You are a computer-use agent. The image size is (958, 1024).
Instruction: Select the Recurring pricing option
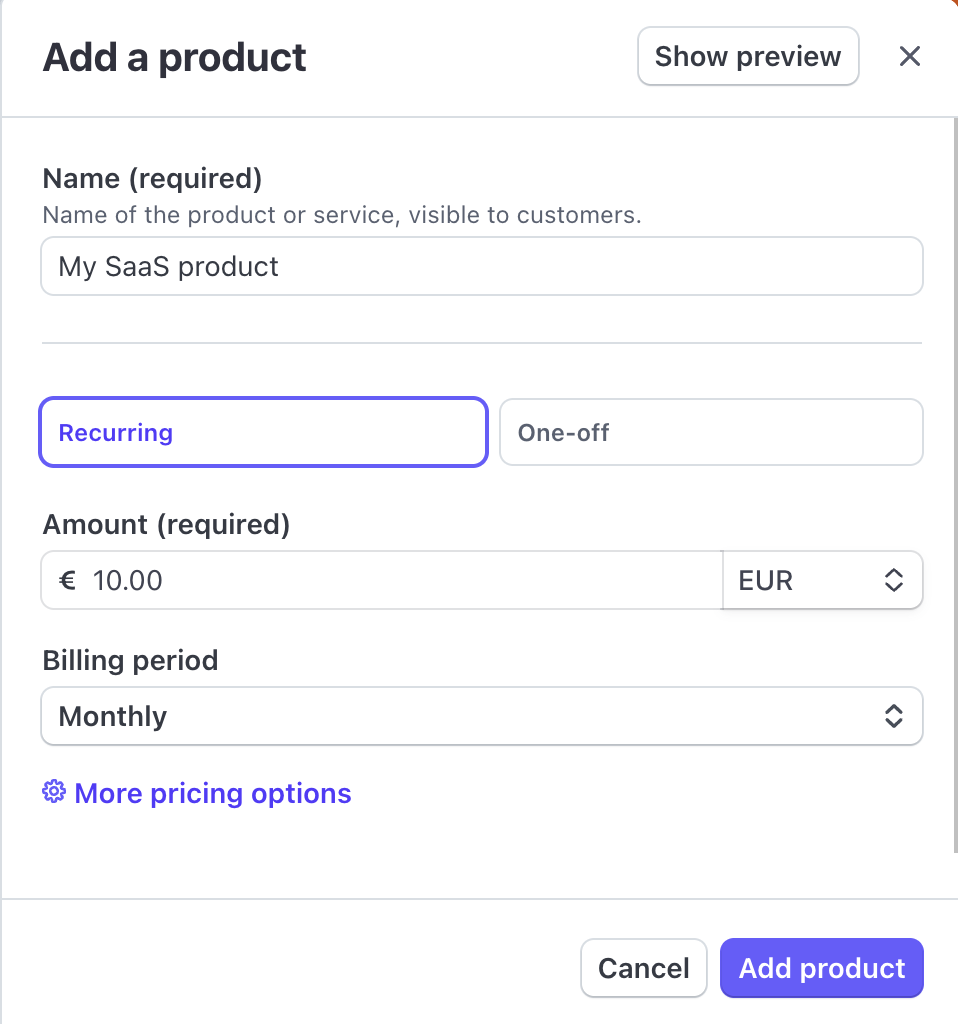[x=263, y=433]
